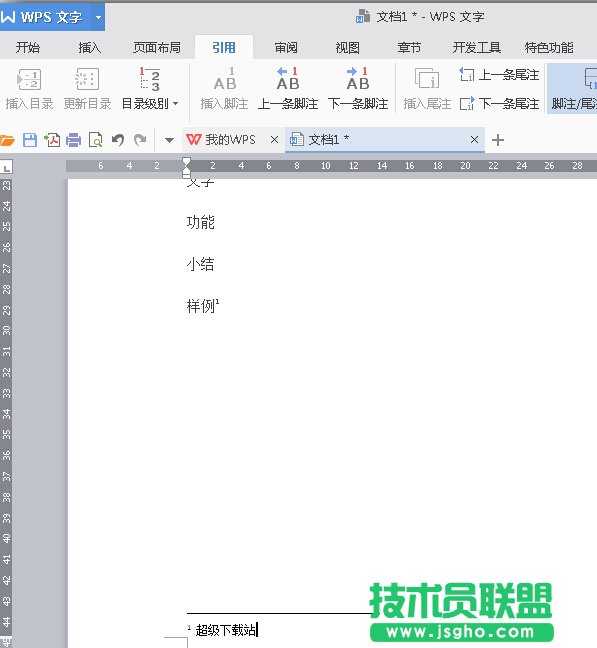Click the print icon in quick toolbar
This screenshot has width=597, height=648.
74,140
